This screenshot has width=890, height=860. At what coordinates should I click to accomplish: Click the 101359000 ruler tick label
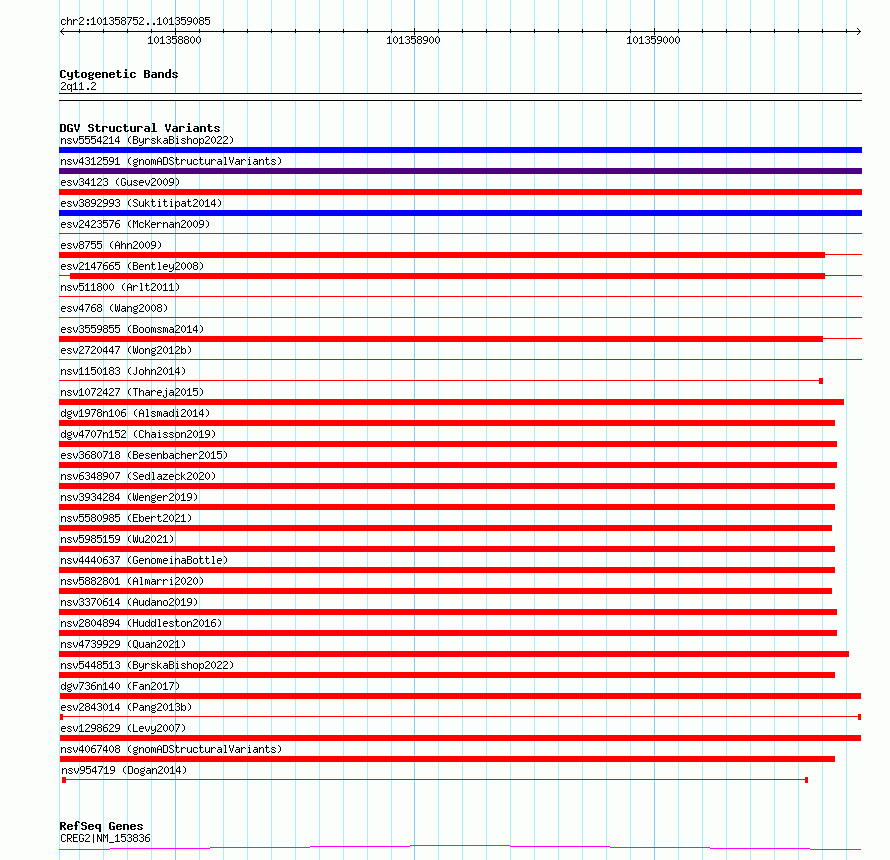pyautogui.click(x=653, y=40)
